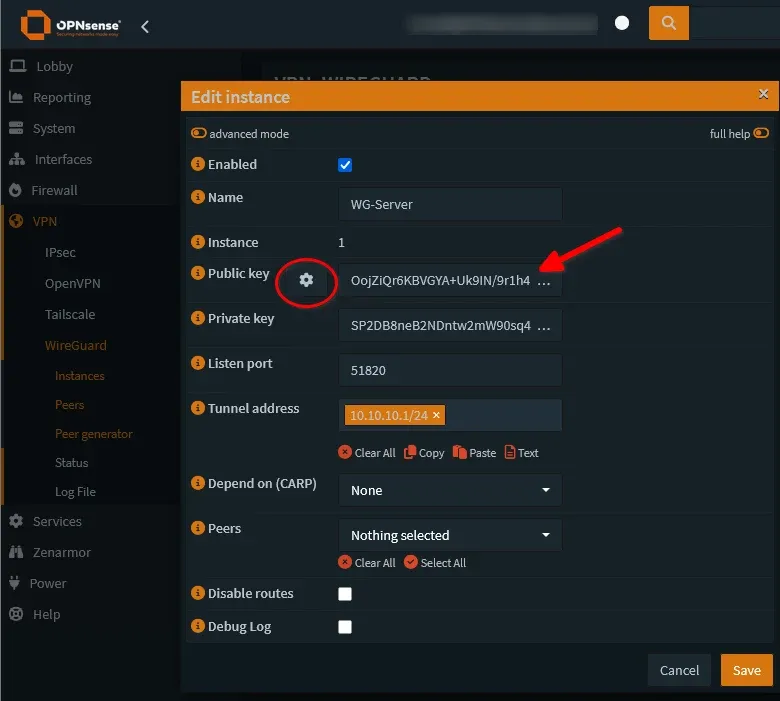Image resolution: width=780 pixels, height=701 pixels.
Task: Click the white circle status indicator
Action: pyautogui.click(x=622, y=23)
